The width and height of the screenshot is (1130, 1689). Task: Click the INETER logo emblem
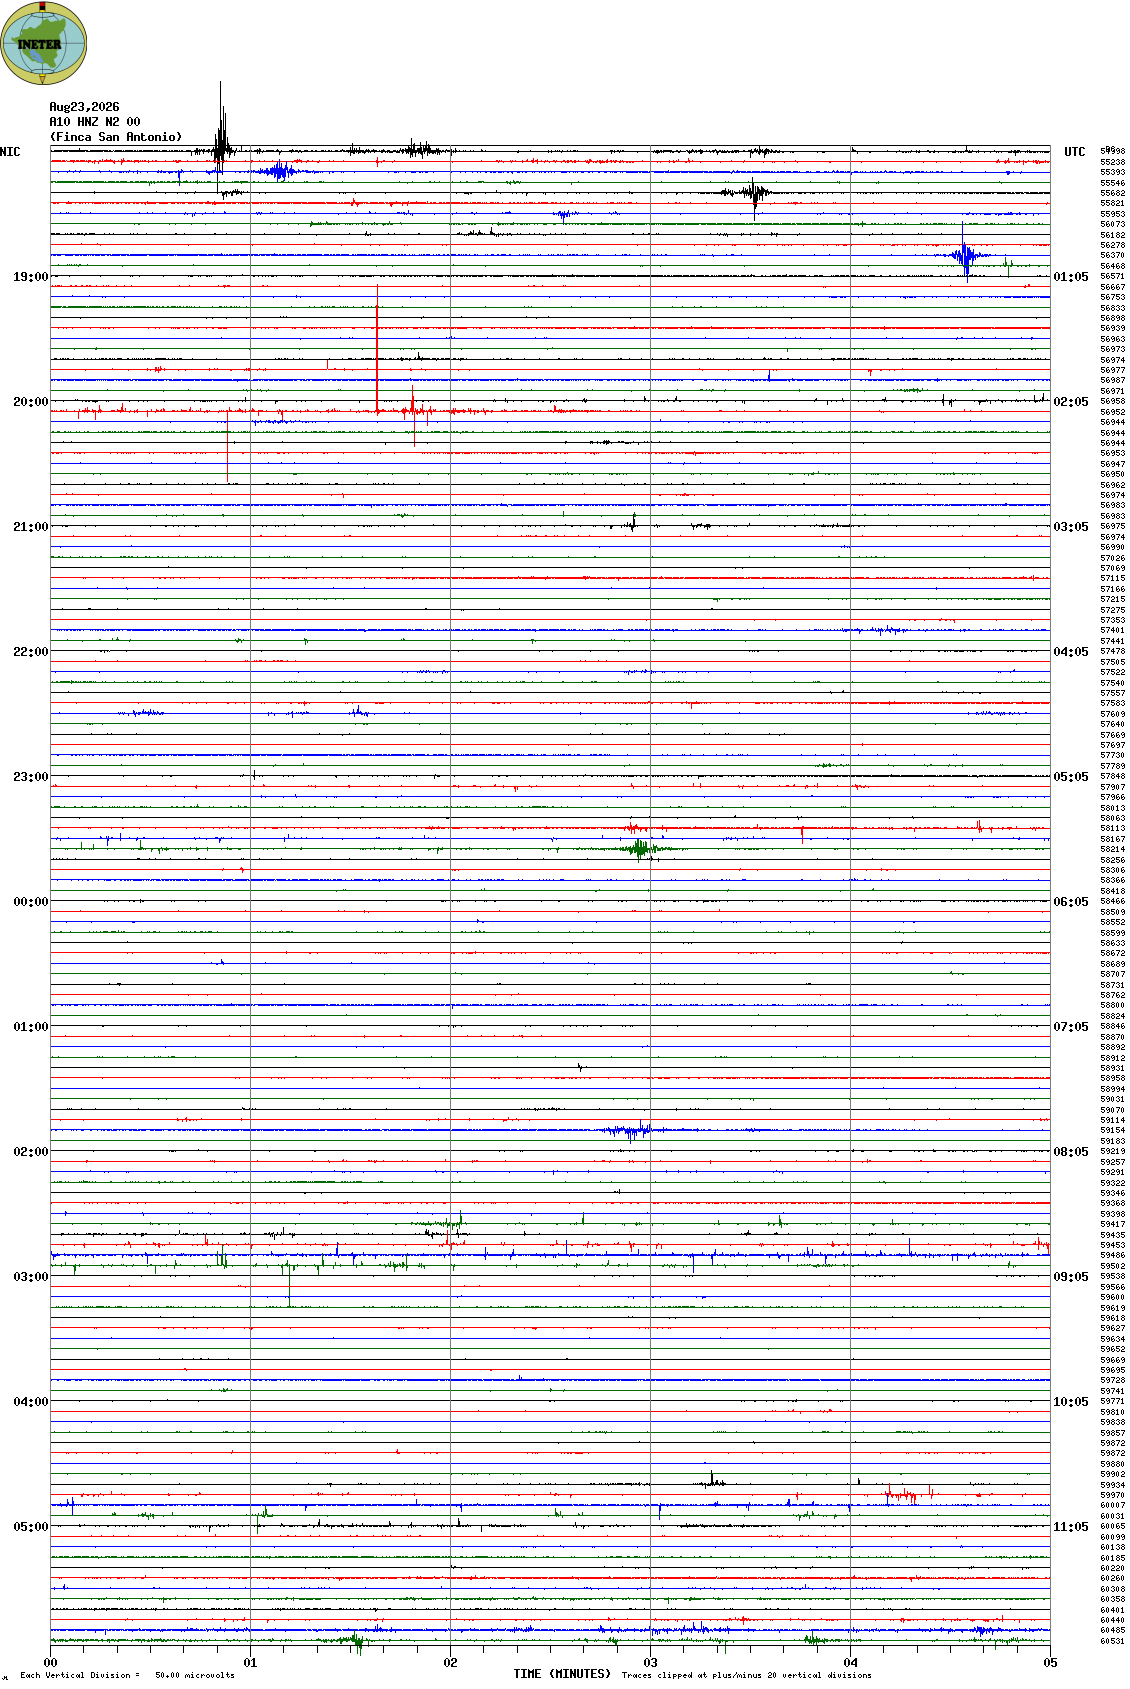click(x=44, y=43)
